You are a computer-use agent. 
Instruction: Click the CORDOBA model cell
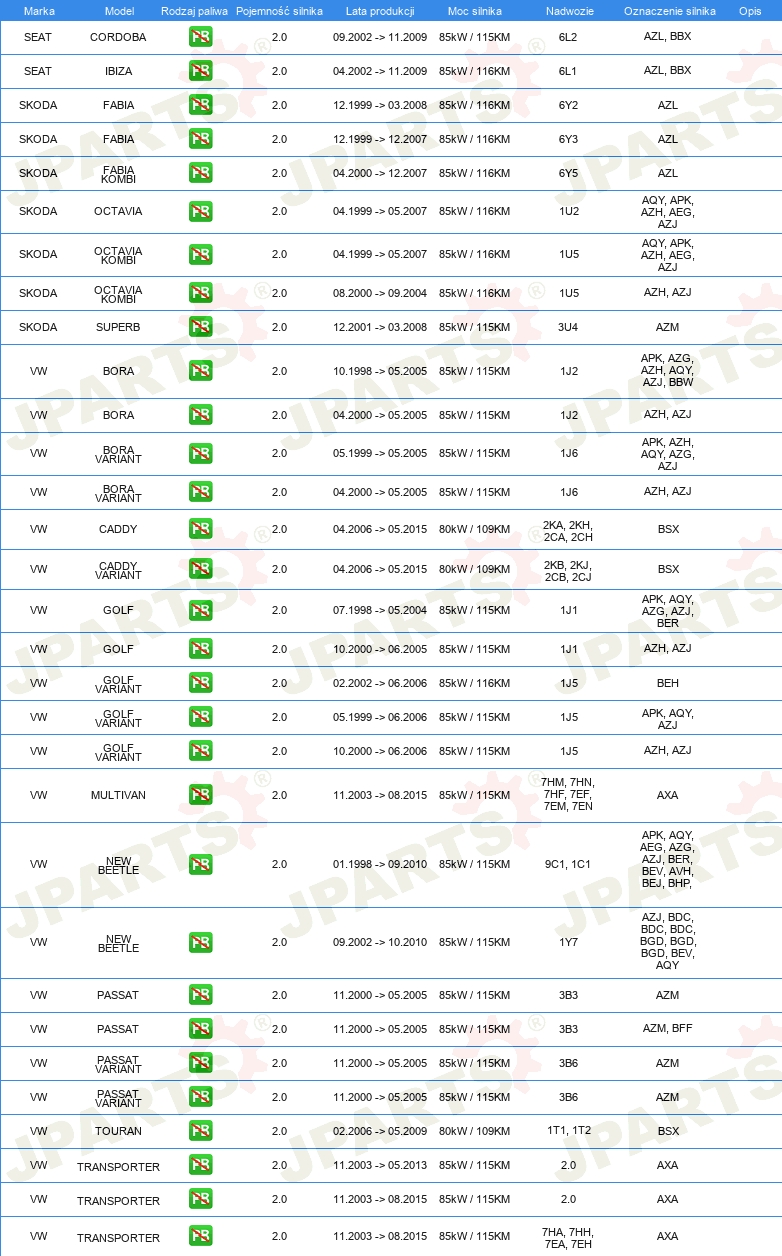[118, 37]
